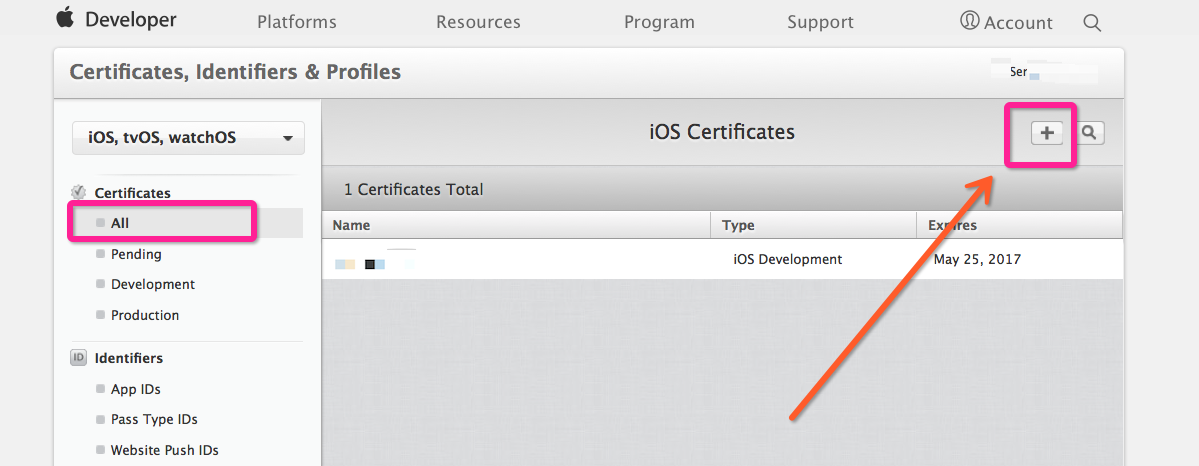
Task: Open the iOS, tvOS, watchOS platform dropdown
Action: click(x=188, y=138)
